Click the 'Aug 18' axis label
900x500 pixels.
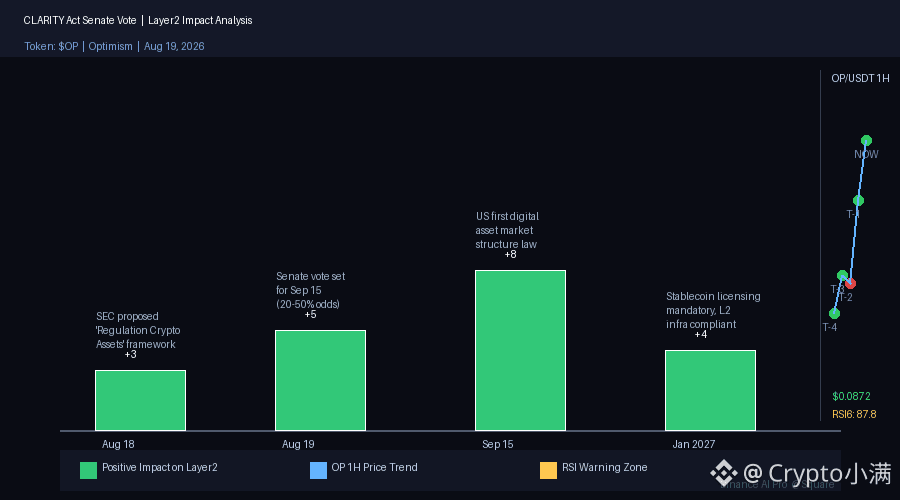(x=118, y=444)
